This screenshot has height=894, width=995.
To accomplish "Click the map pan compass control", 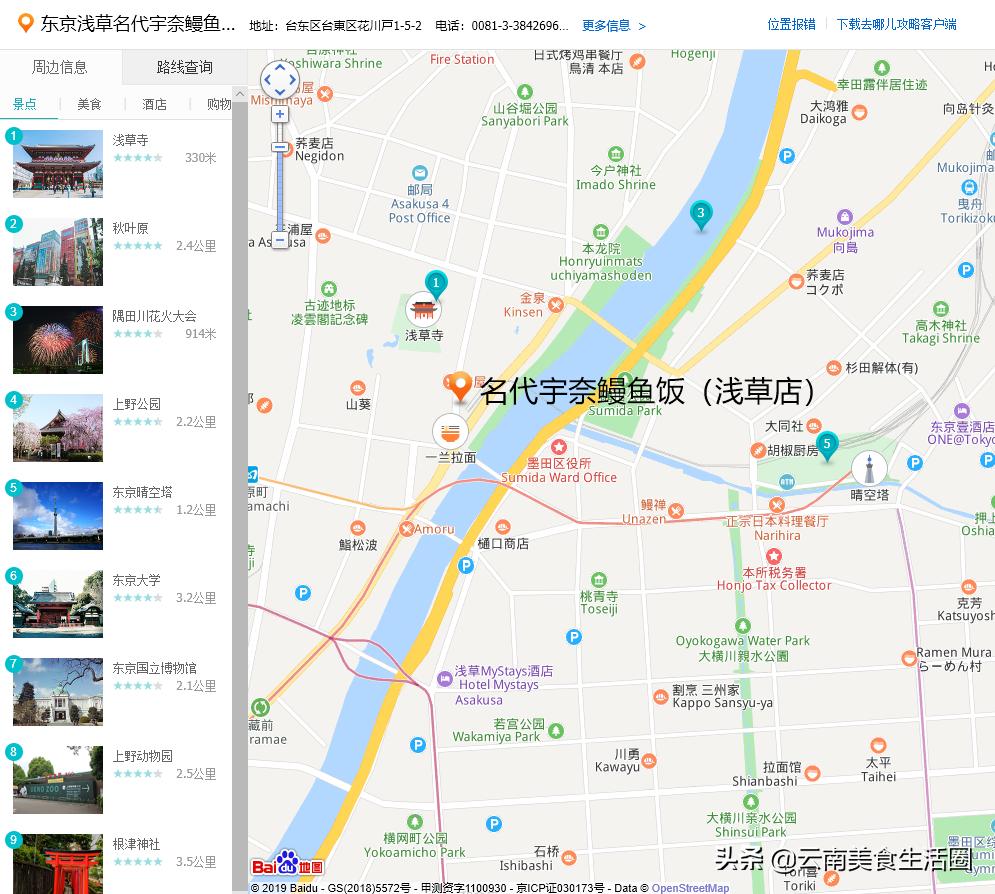I will (280, 80).
